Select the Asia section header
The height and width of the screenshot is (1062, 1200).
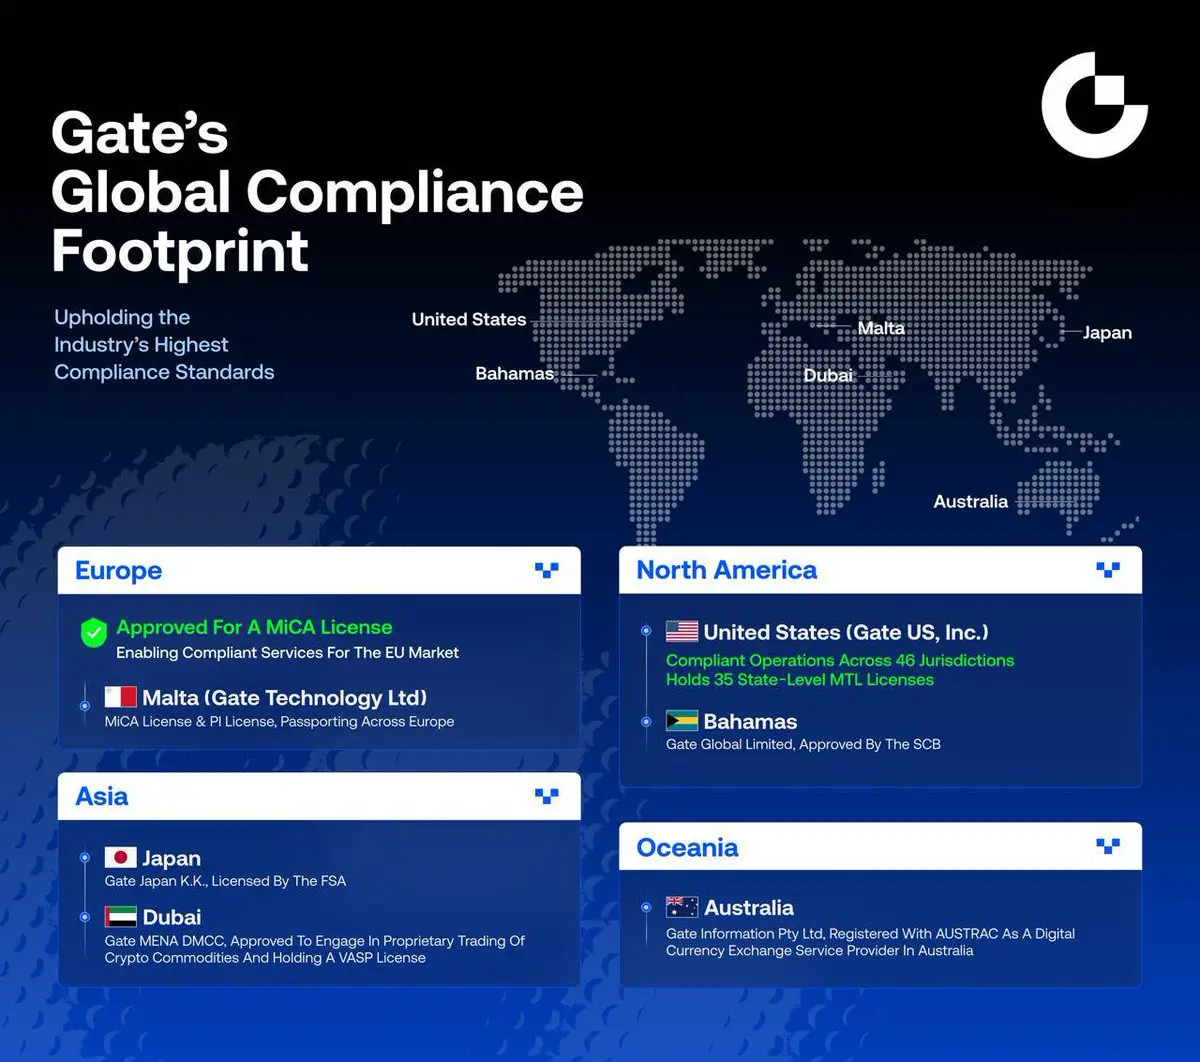(x=319, y=796)
